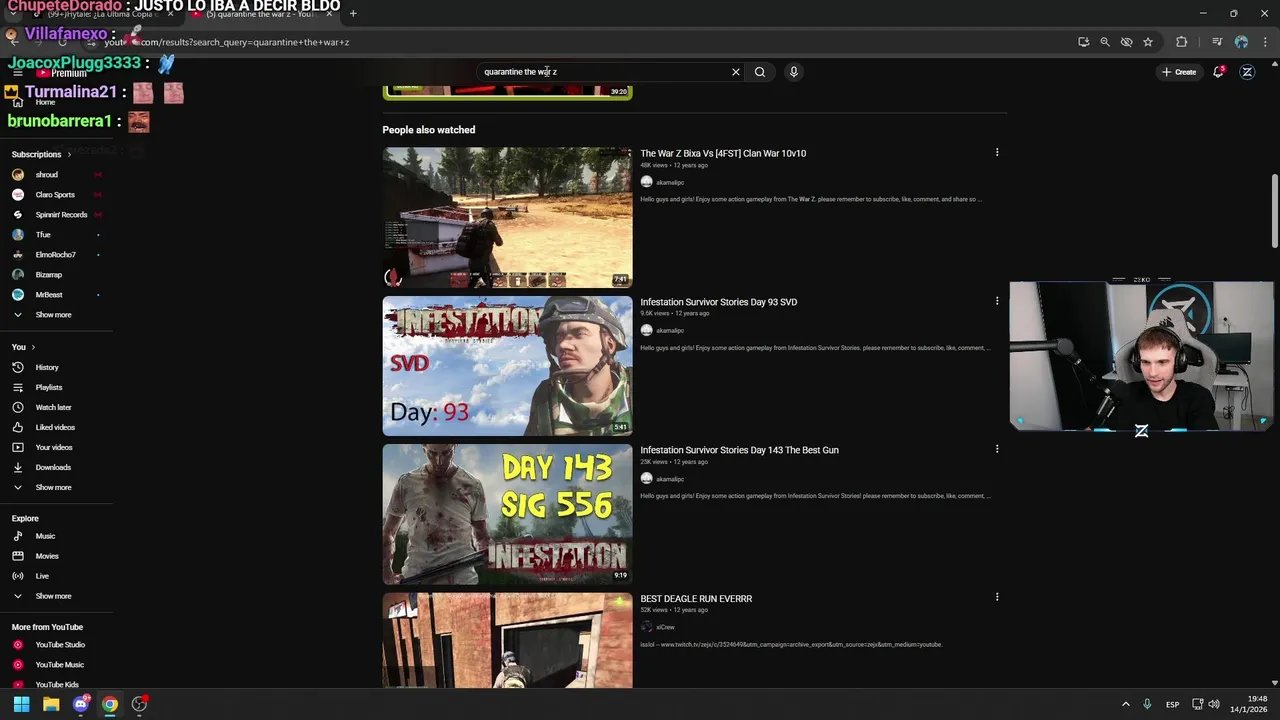Open Claro Sports subscription

point(55,195)
